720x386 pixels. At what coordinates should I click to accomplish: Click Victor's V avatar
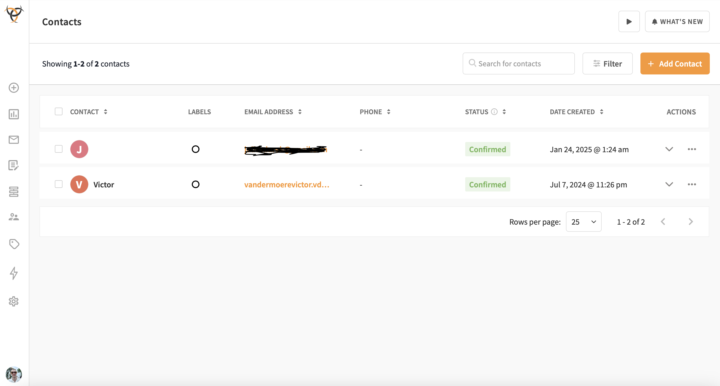point(79,185)
